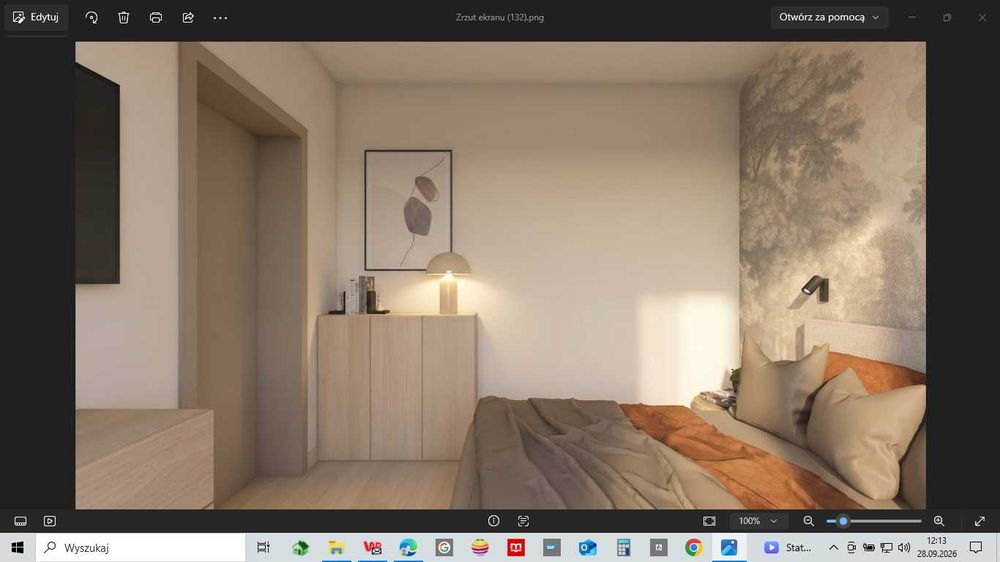Select the Photos app taskbar icon
The height and width of the screenshot is (562, 1000).
point(729,547)
